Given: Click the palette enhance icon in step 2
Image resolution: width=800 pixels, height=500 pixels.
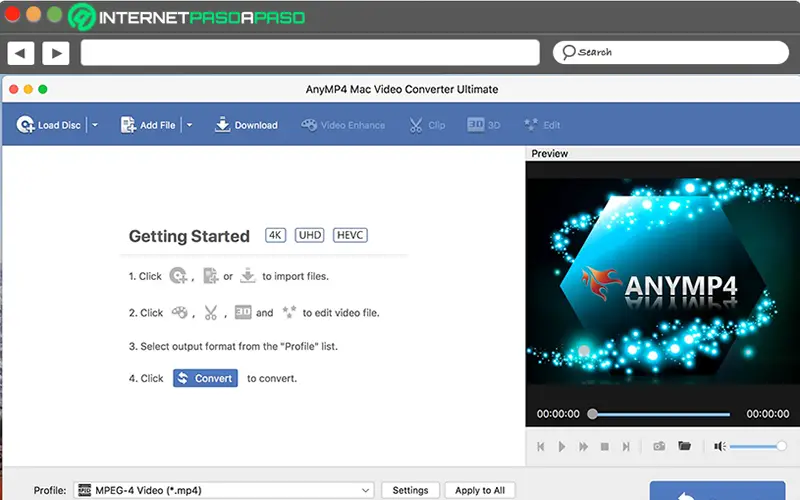Looking at the screenshot, I should coord(179,312).
